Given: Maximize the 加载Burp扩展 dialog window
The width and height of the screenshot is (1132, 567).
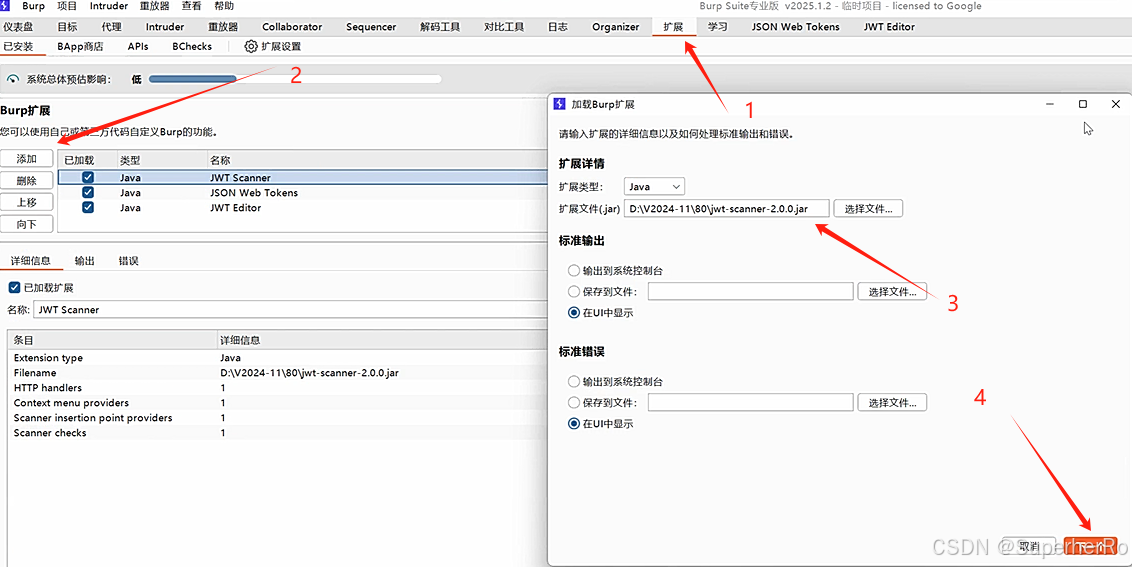Looking at the screenshot, I should pos(1083,104).
